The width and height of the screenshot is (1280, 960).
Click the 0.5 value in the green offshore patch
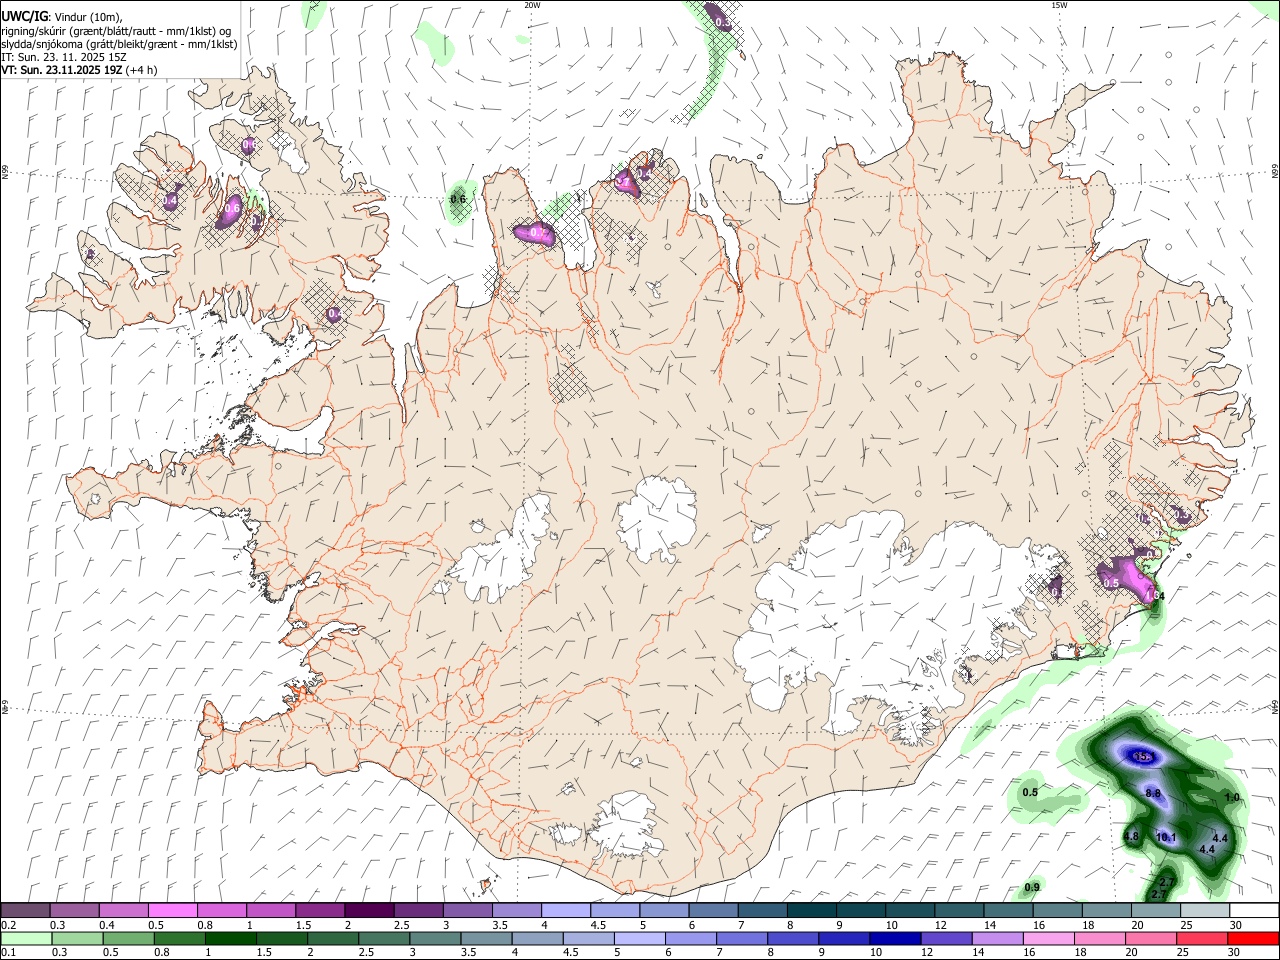pyautogui.click(x=1030, y=793)
